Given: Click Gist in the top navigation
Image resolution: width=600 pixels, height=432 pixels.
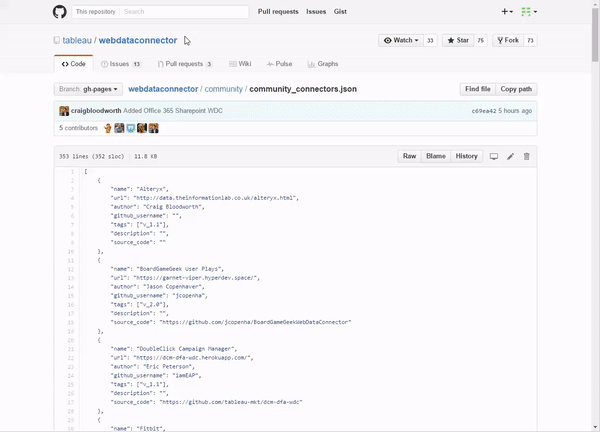Looking at the screenshot, I should point(340,12).
